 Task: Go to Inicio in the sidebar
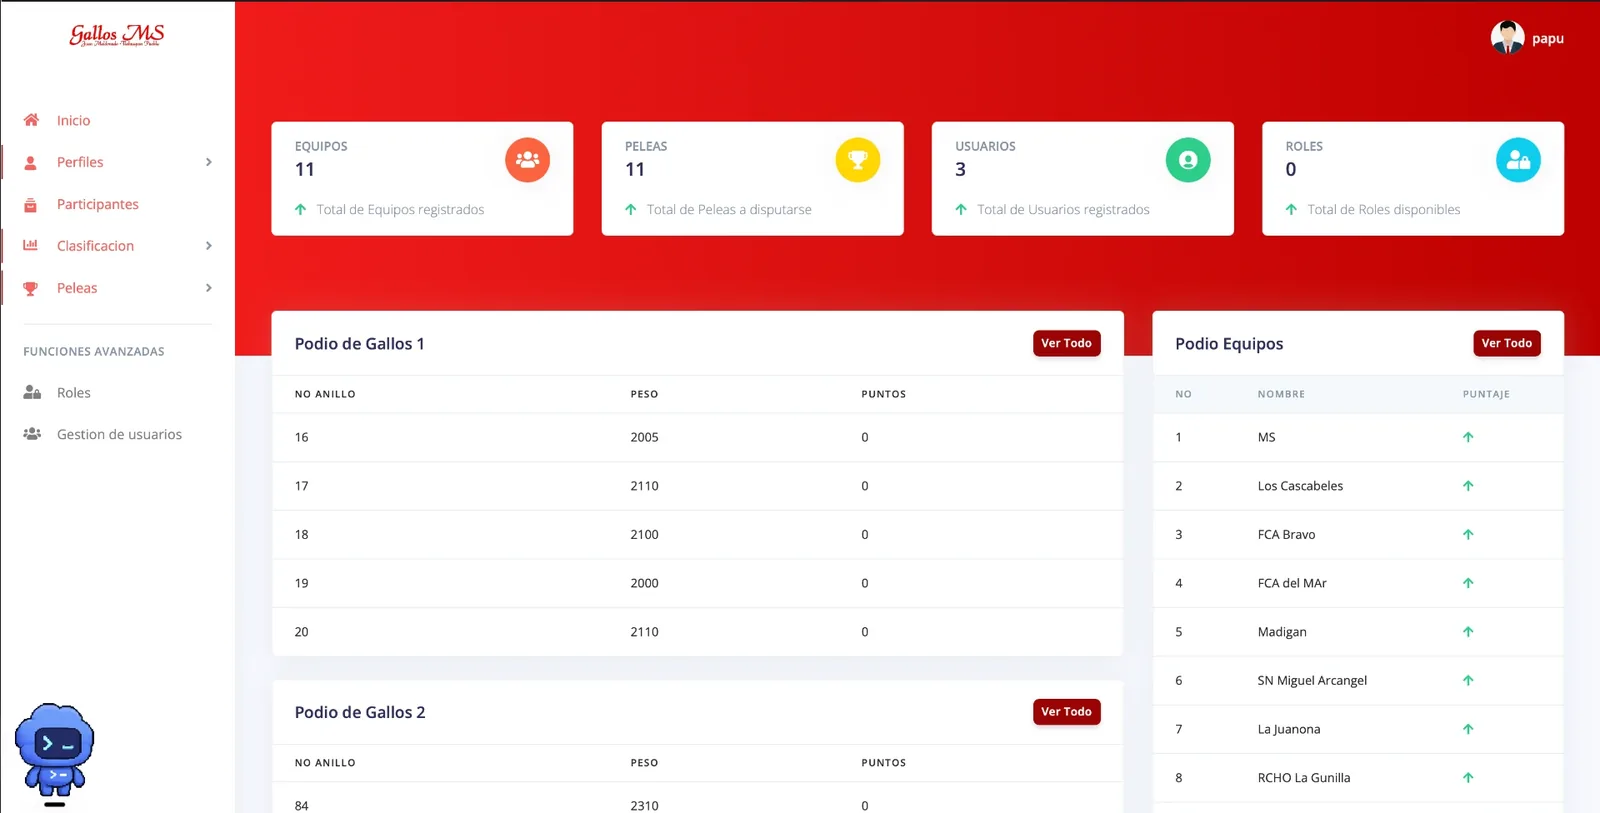[73, 120]
